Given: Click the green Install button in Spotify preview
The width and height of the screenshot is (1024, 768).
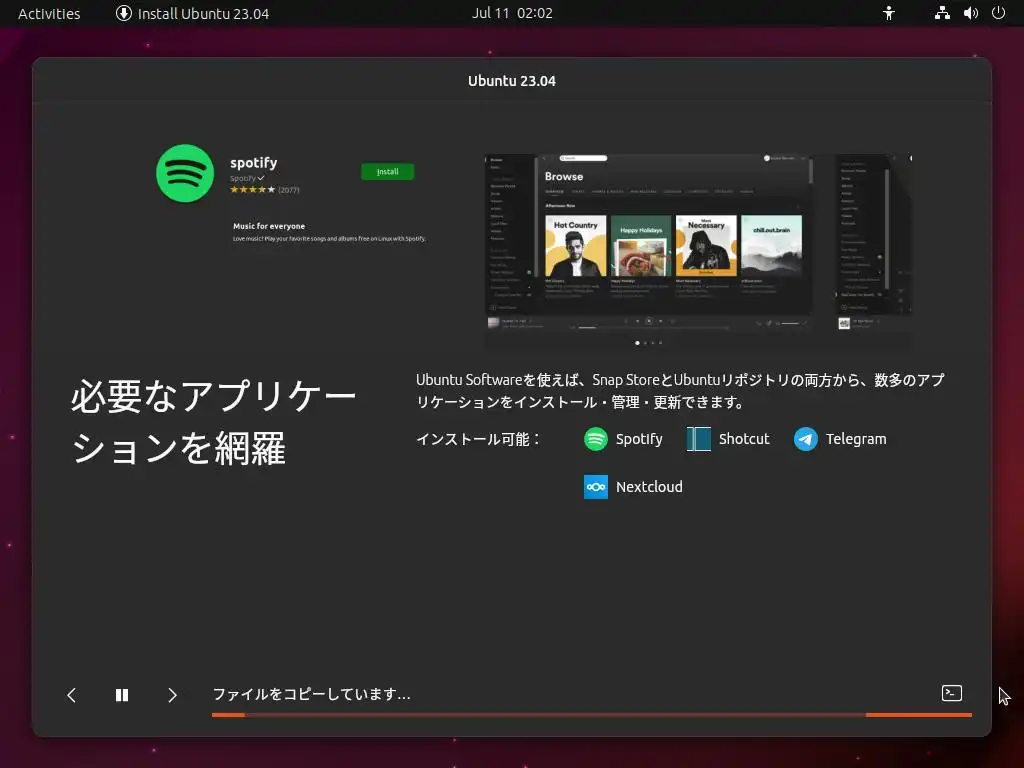Looking at the screenshot, I should [387, 172].
